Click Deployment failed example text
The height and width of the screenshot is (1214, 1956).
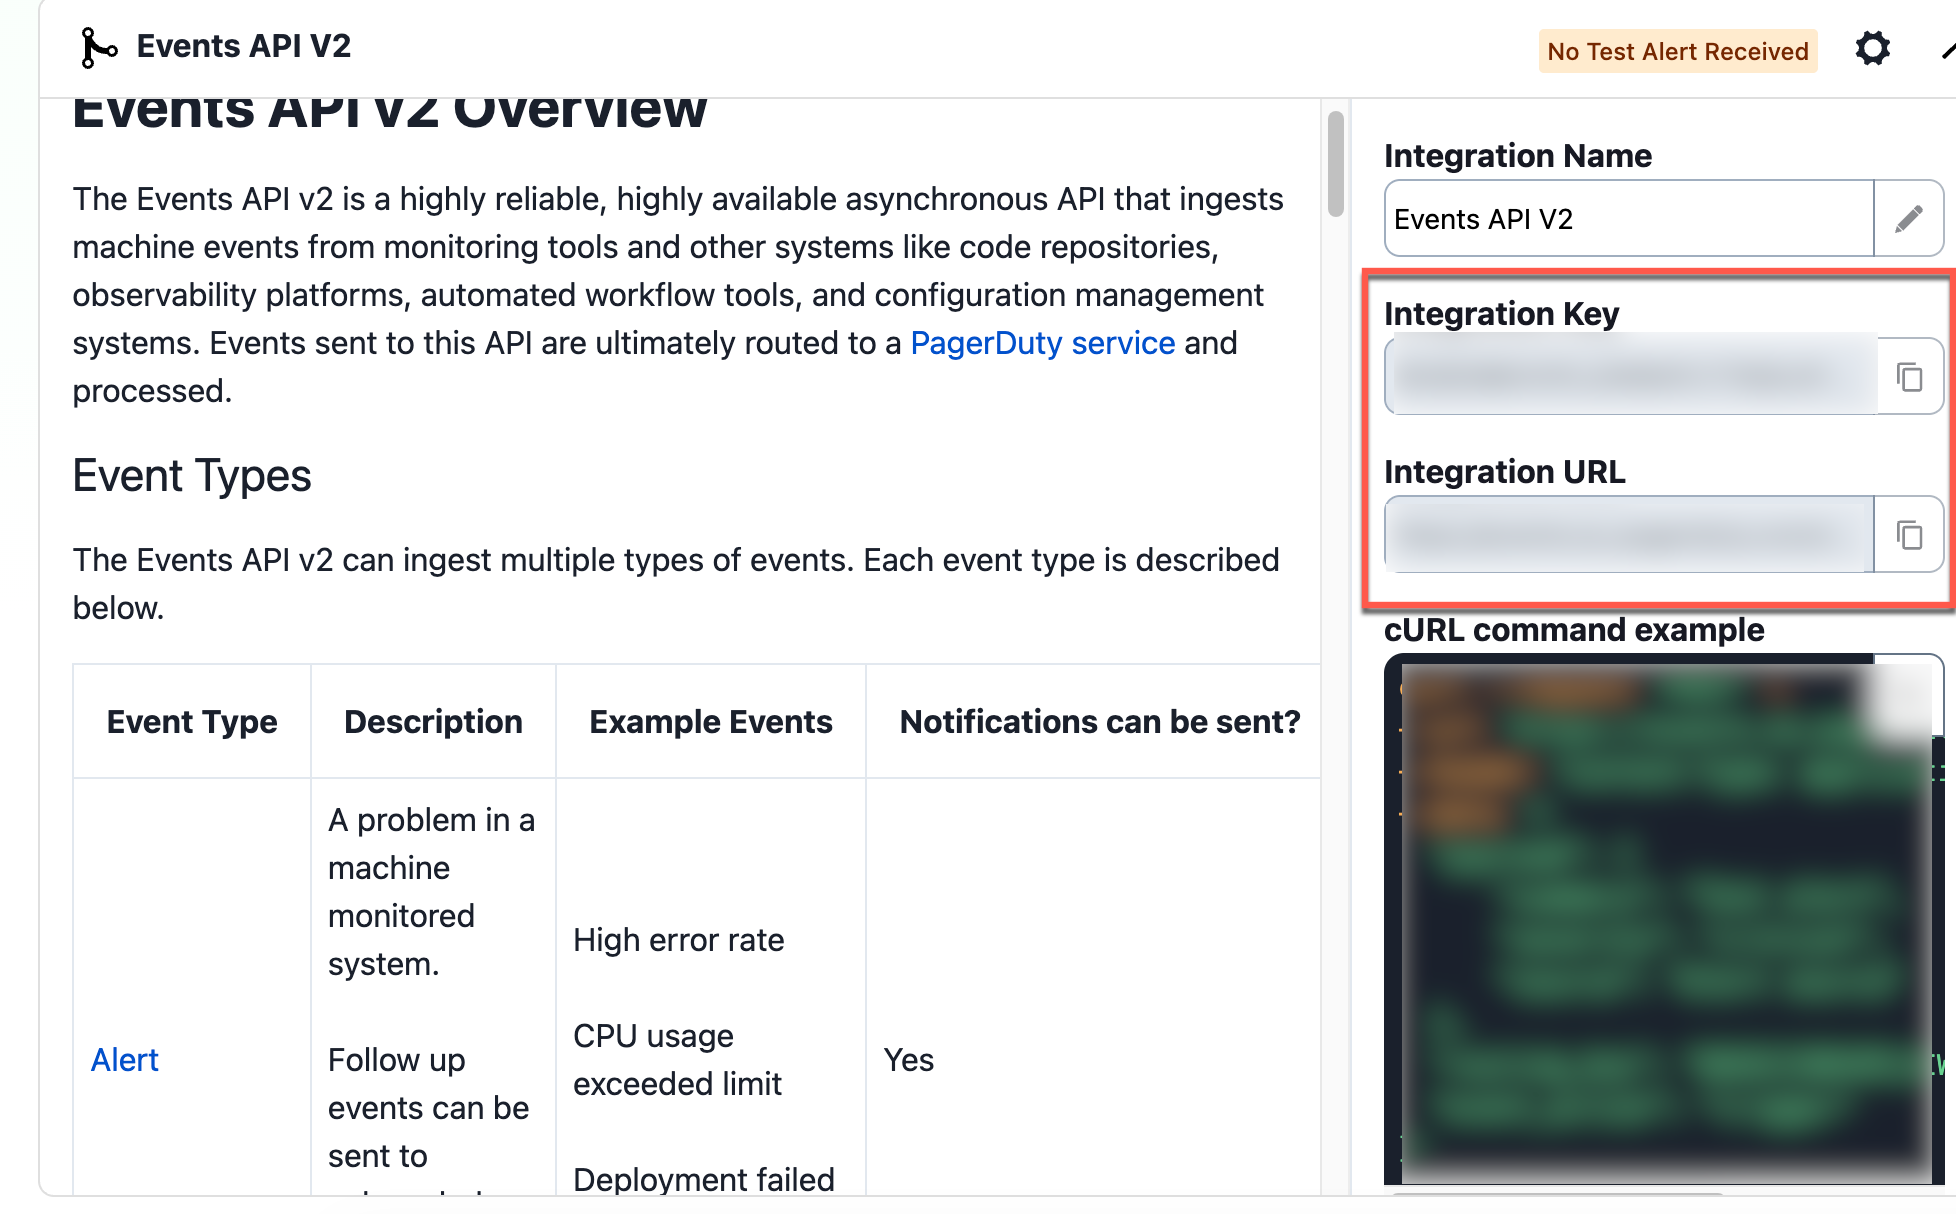703,1180
